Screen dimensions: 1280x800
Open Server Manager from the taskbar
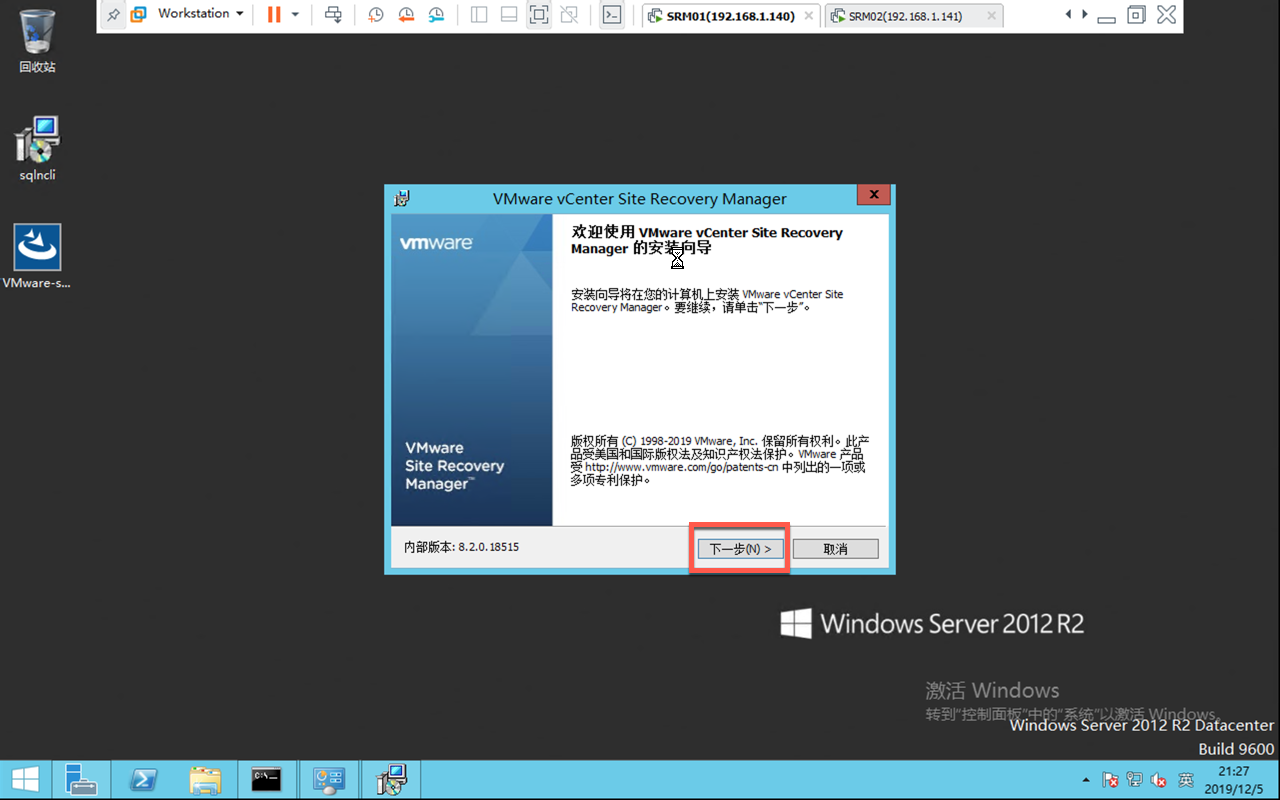tap(80, 780)
